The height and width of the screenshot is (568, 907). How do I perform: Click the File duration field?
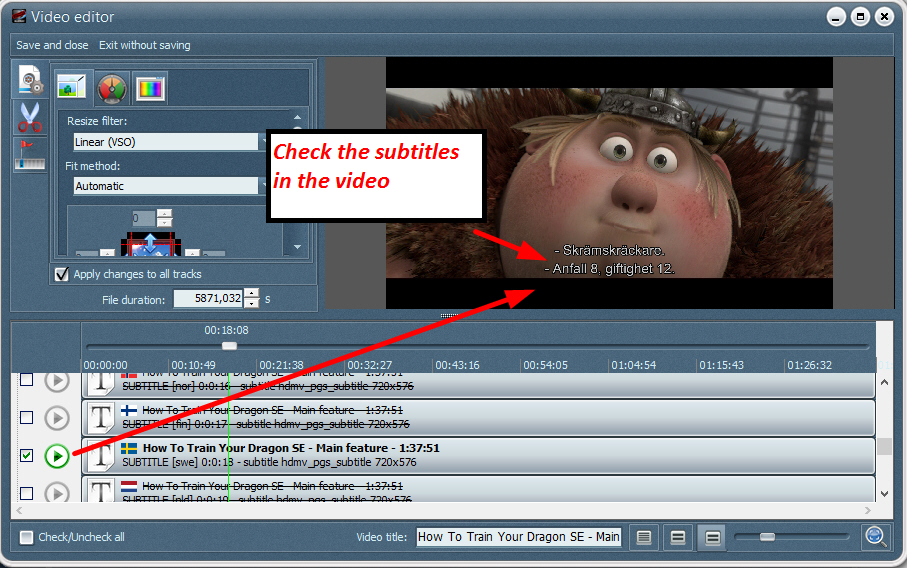pyautogui.click(x=208, y=298)
